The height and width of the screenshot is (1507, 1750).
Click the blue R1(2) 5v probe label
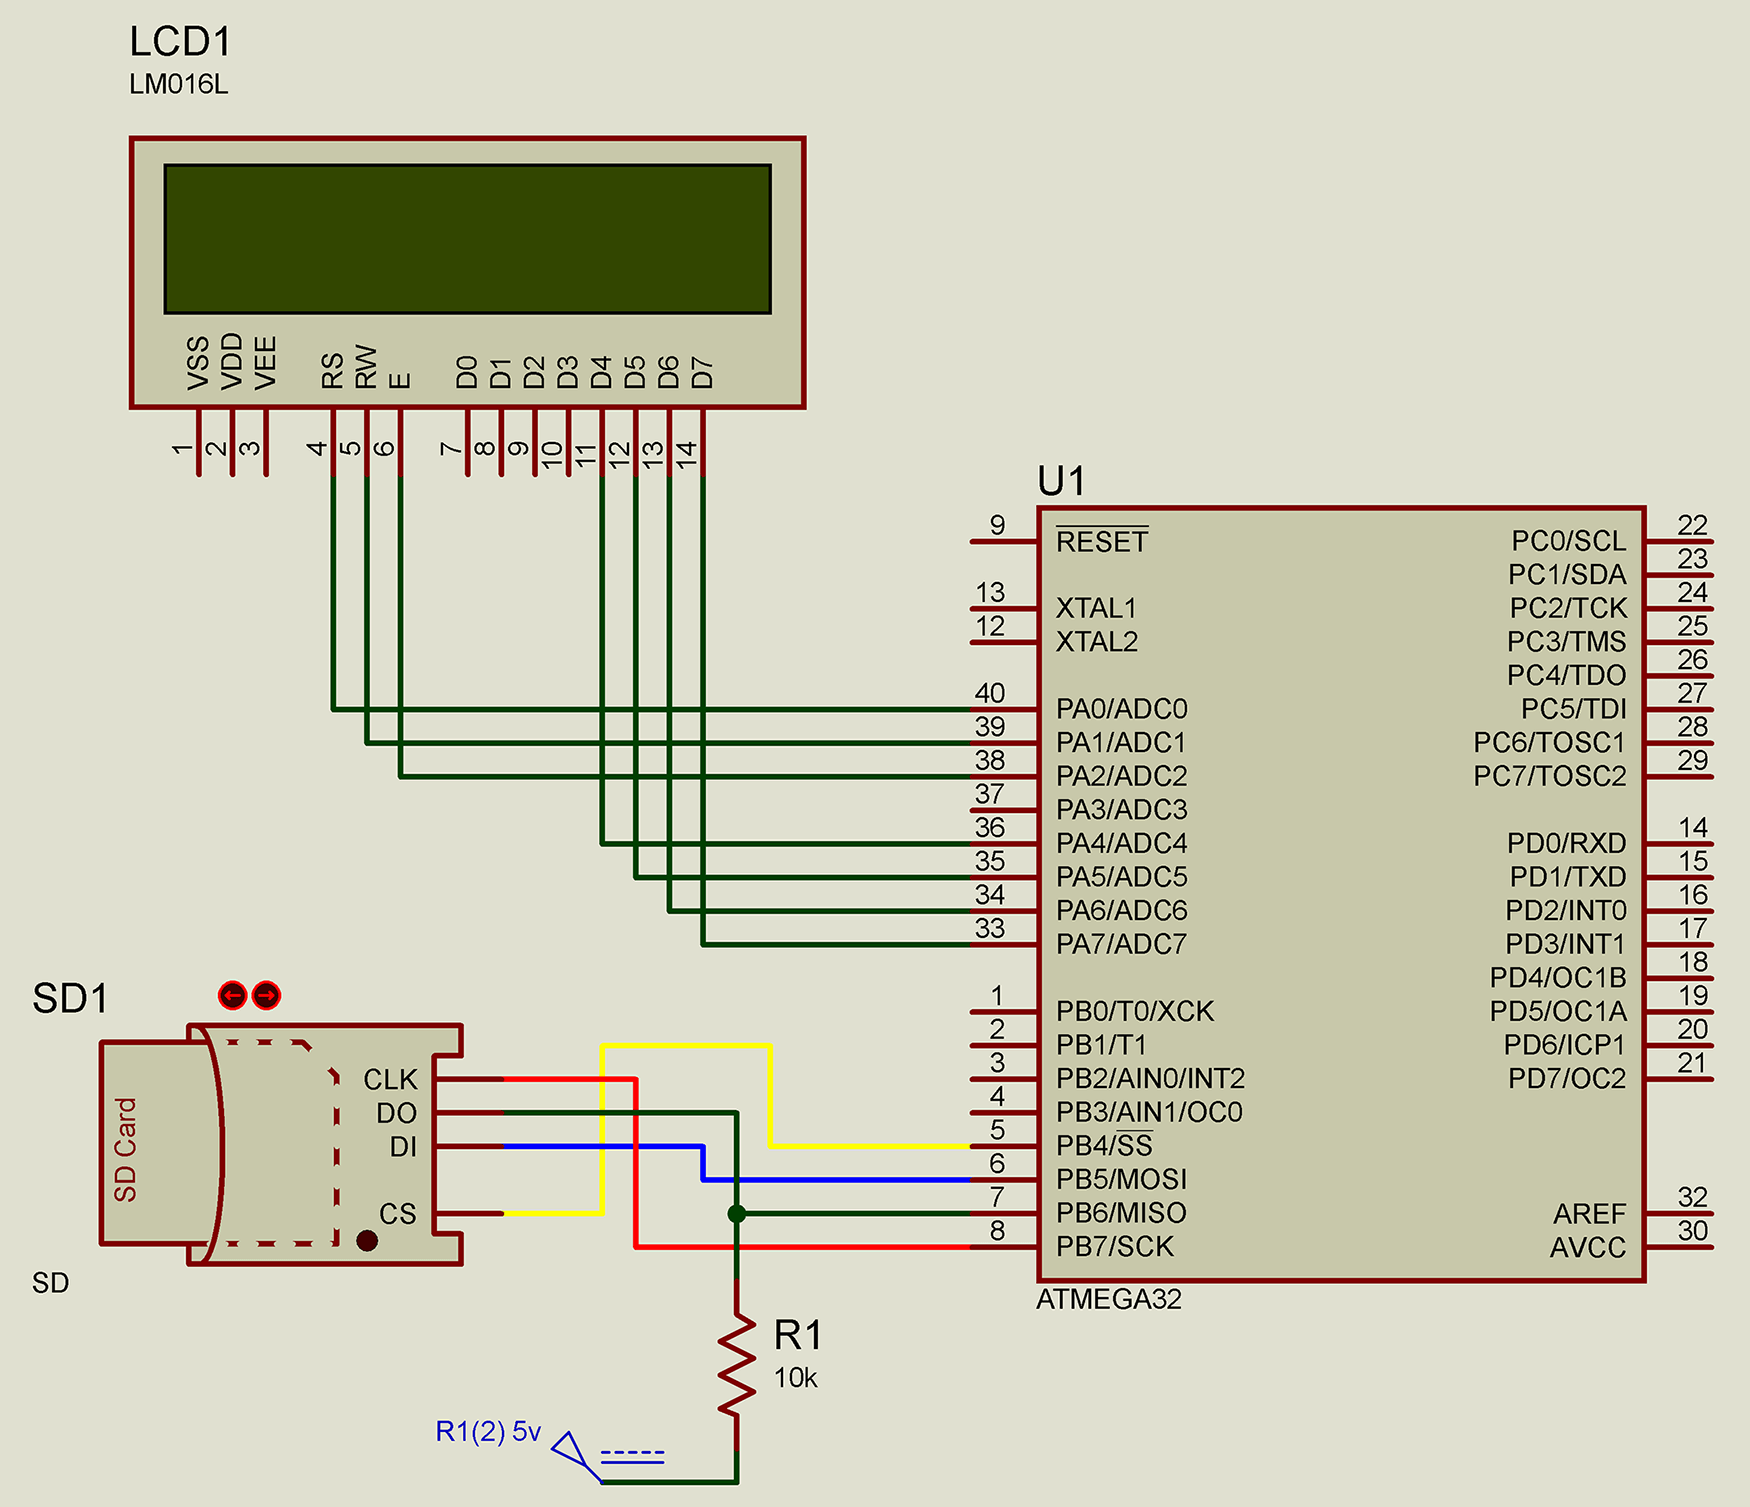tap(488, 1431)
